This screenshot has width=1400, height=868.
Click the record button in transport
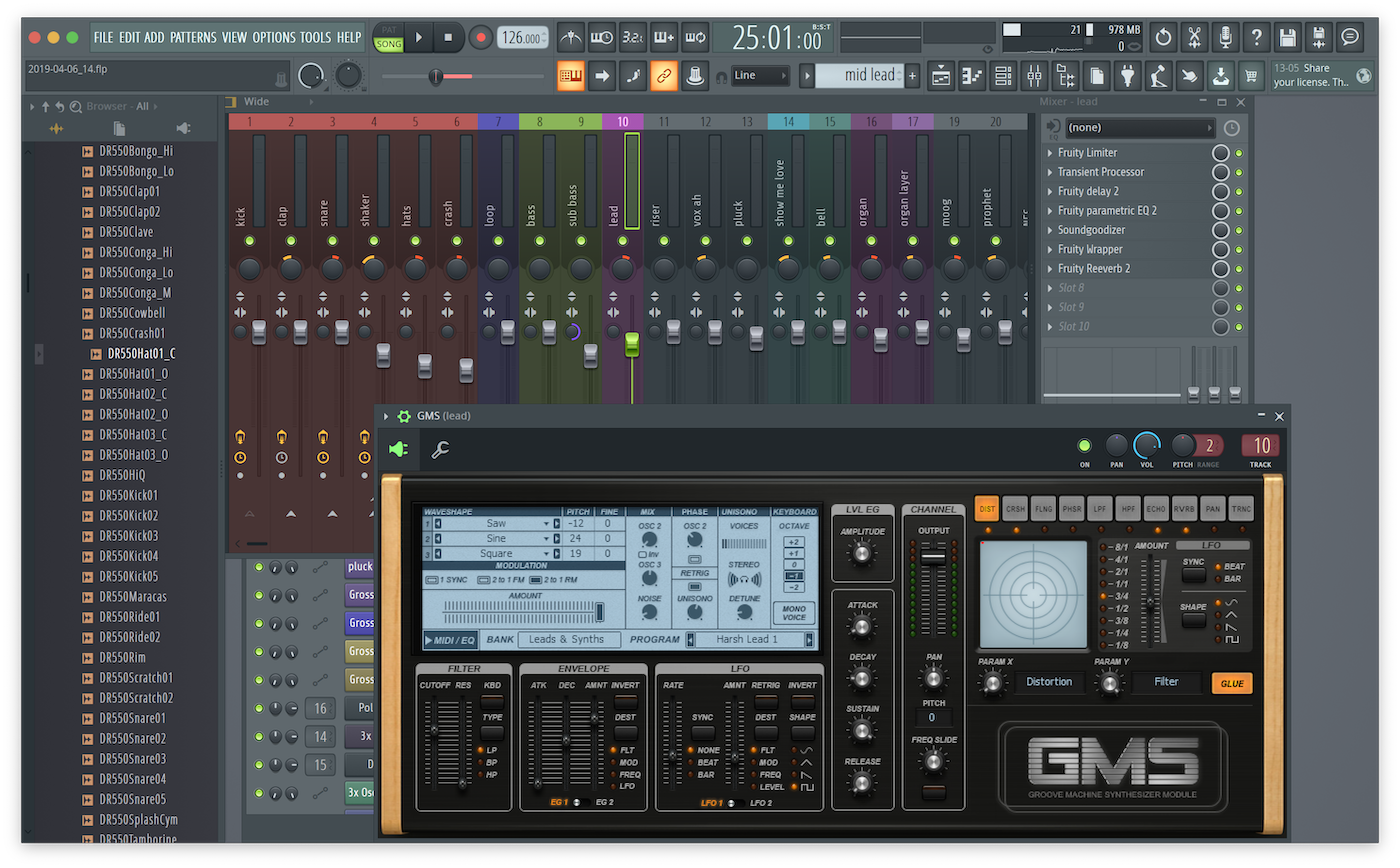(x=481, y=38)
